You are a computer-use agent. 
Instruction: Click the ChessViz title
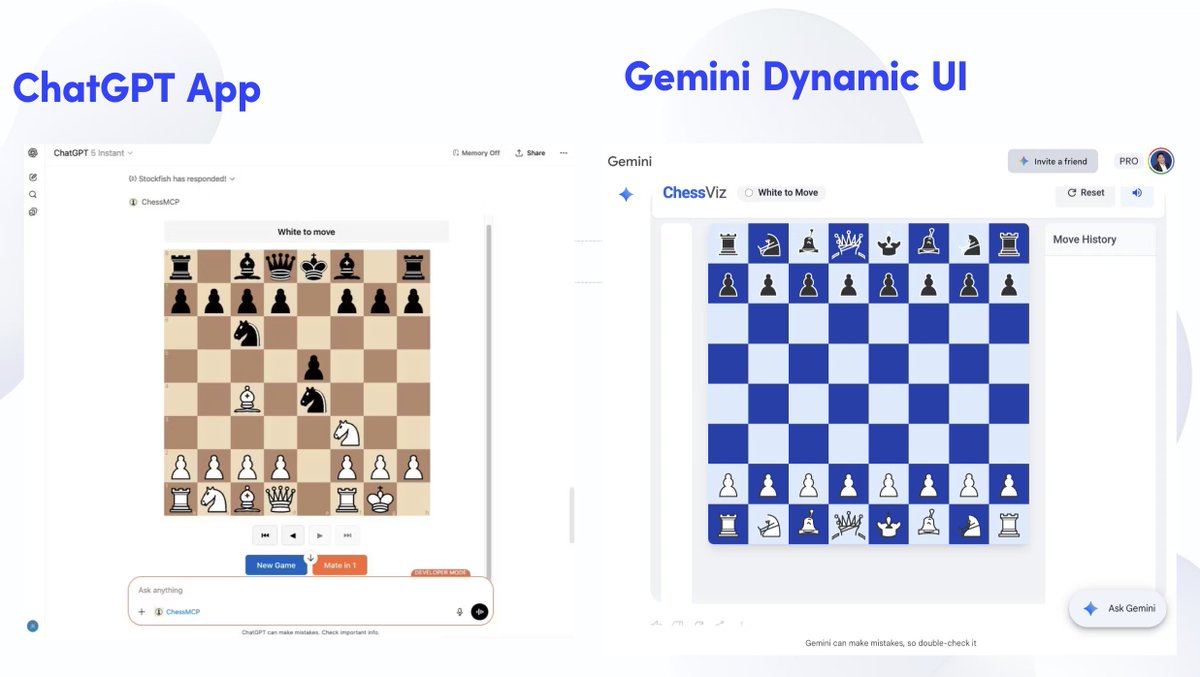[694, 193]
